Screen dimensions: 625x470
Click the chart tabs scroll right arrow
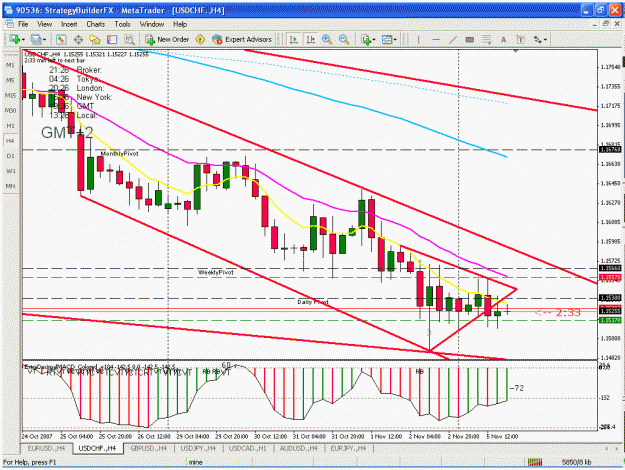point(617,449)
